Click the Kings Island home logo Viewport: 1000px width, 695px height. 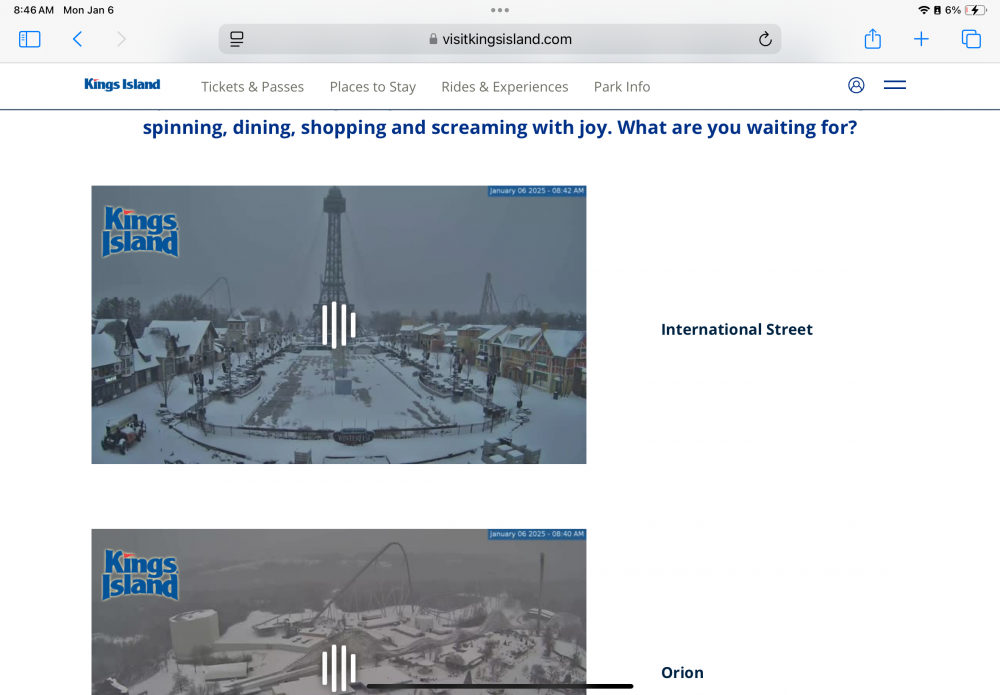point(122,85)
